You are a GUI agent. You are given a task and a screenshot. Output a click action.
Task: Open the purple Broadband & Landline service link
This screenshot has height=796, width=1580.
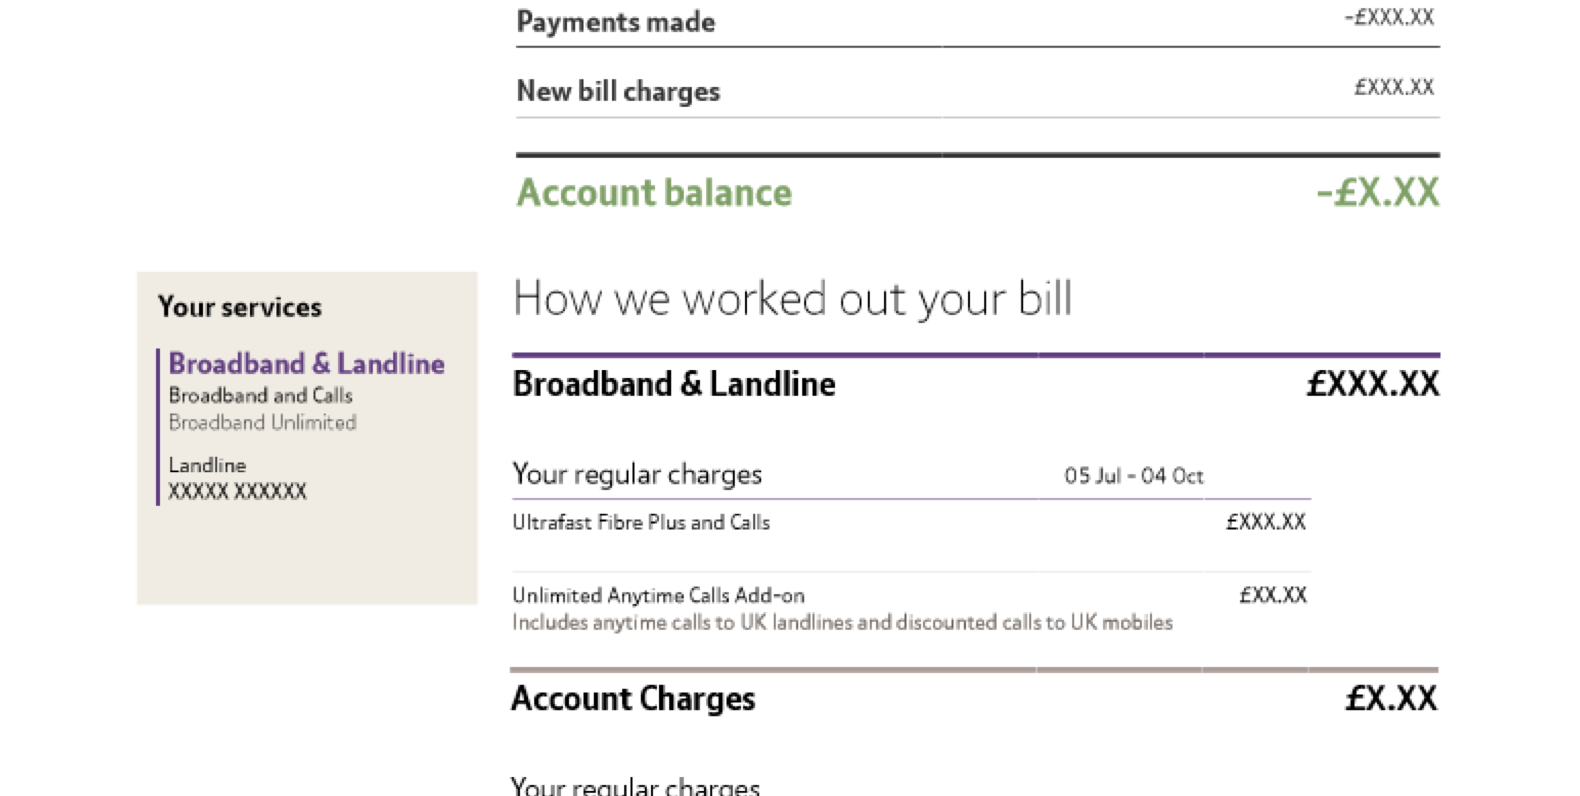click(x=306, y=363)
